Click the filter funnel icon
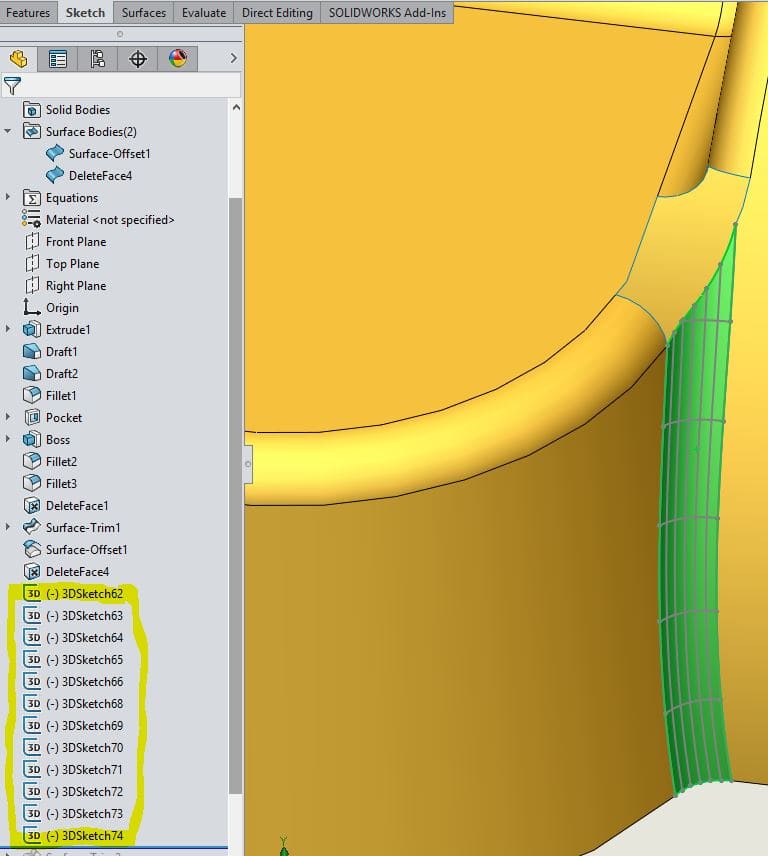Image resolution: width=768 pixels, height=856 pixels. (13, 86)
